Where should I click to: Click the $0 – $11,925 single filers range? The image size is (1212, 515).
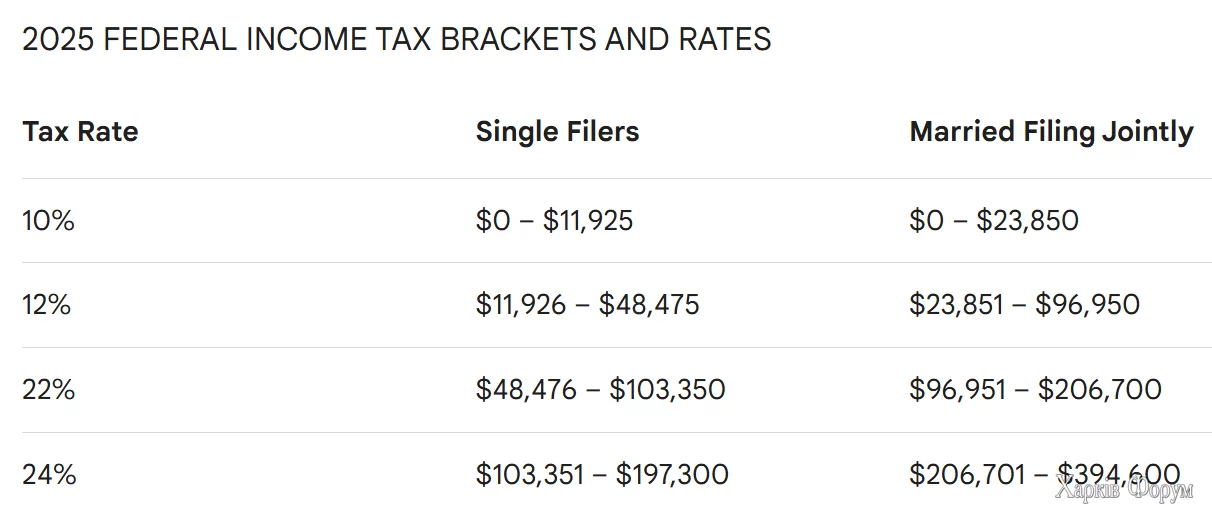pyautogui.click(x=554, y=221)
